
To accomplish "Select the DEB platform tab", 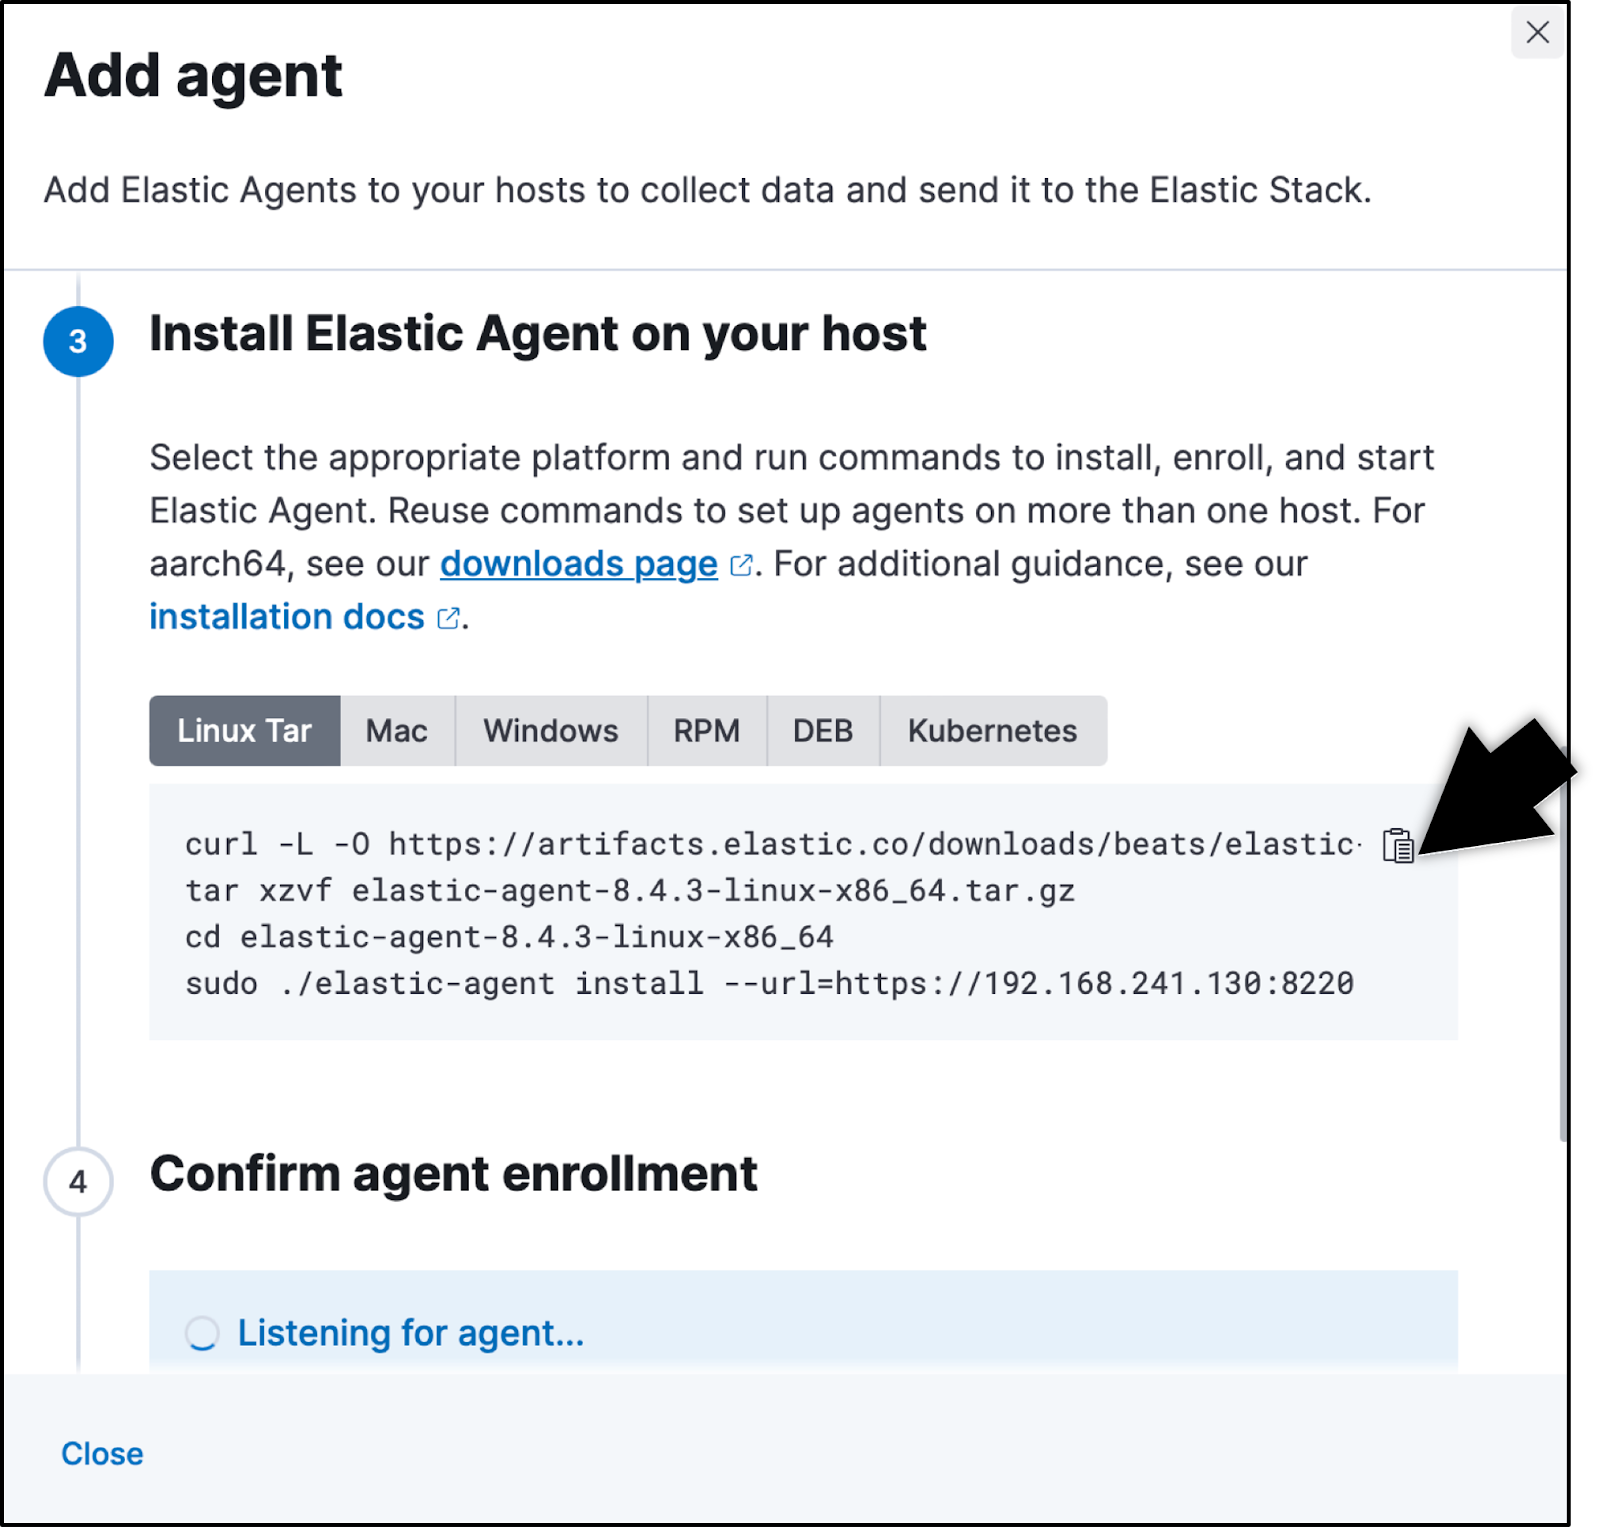I will (x=823, y=731).
